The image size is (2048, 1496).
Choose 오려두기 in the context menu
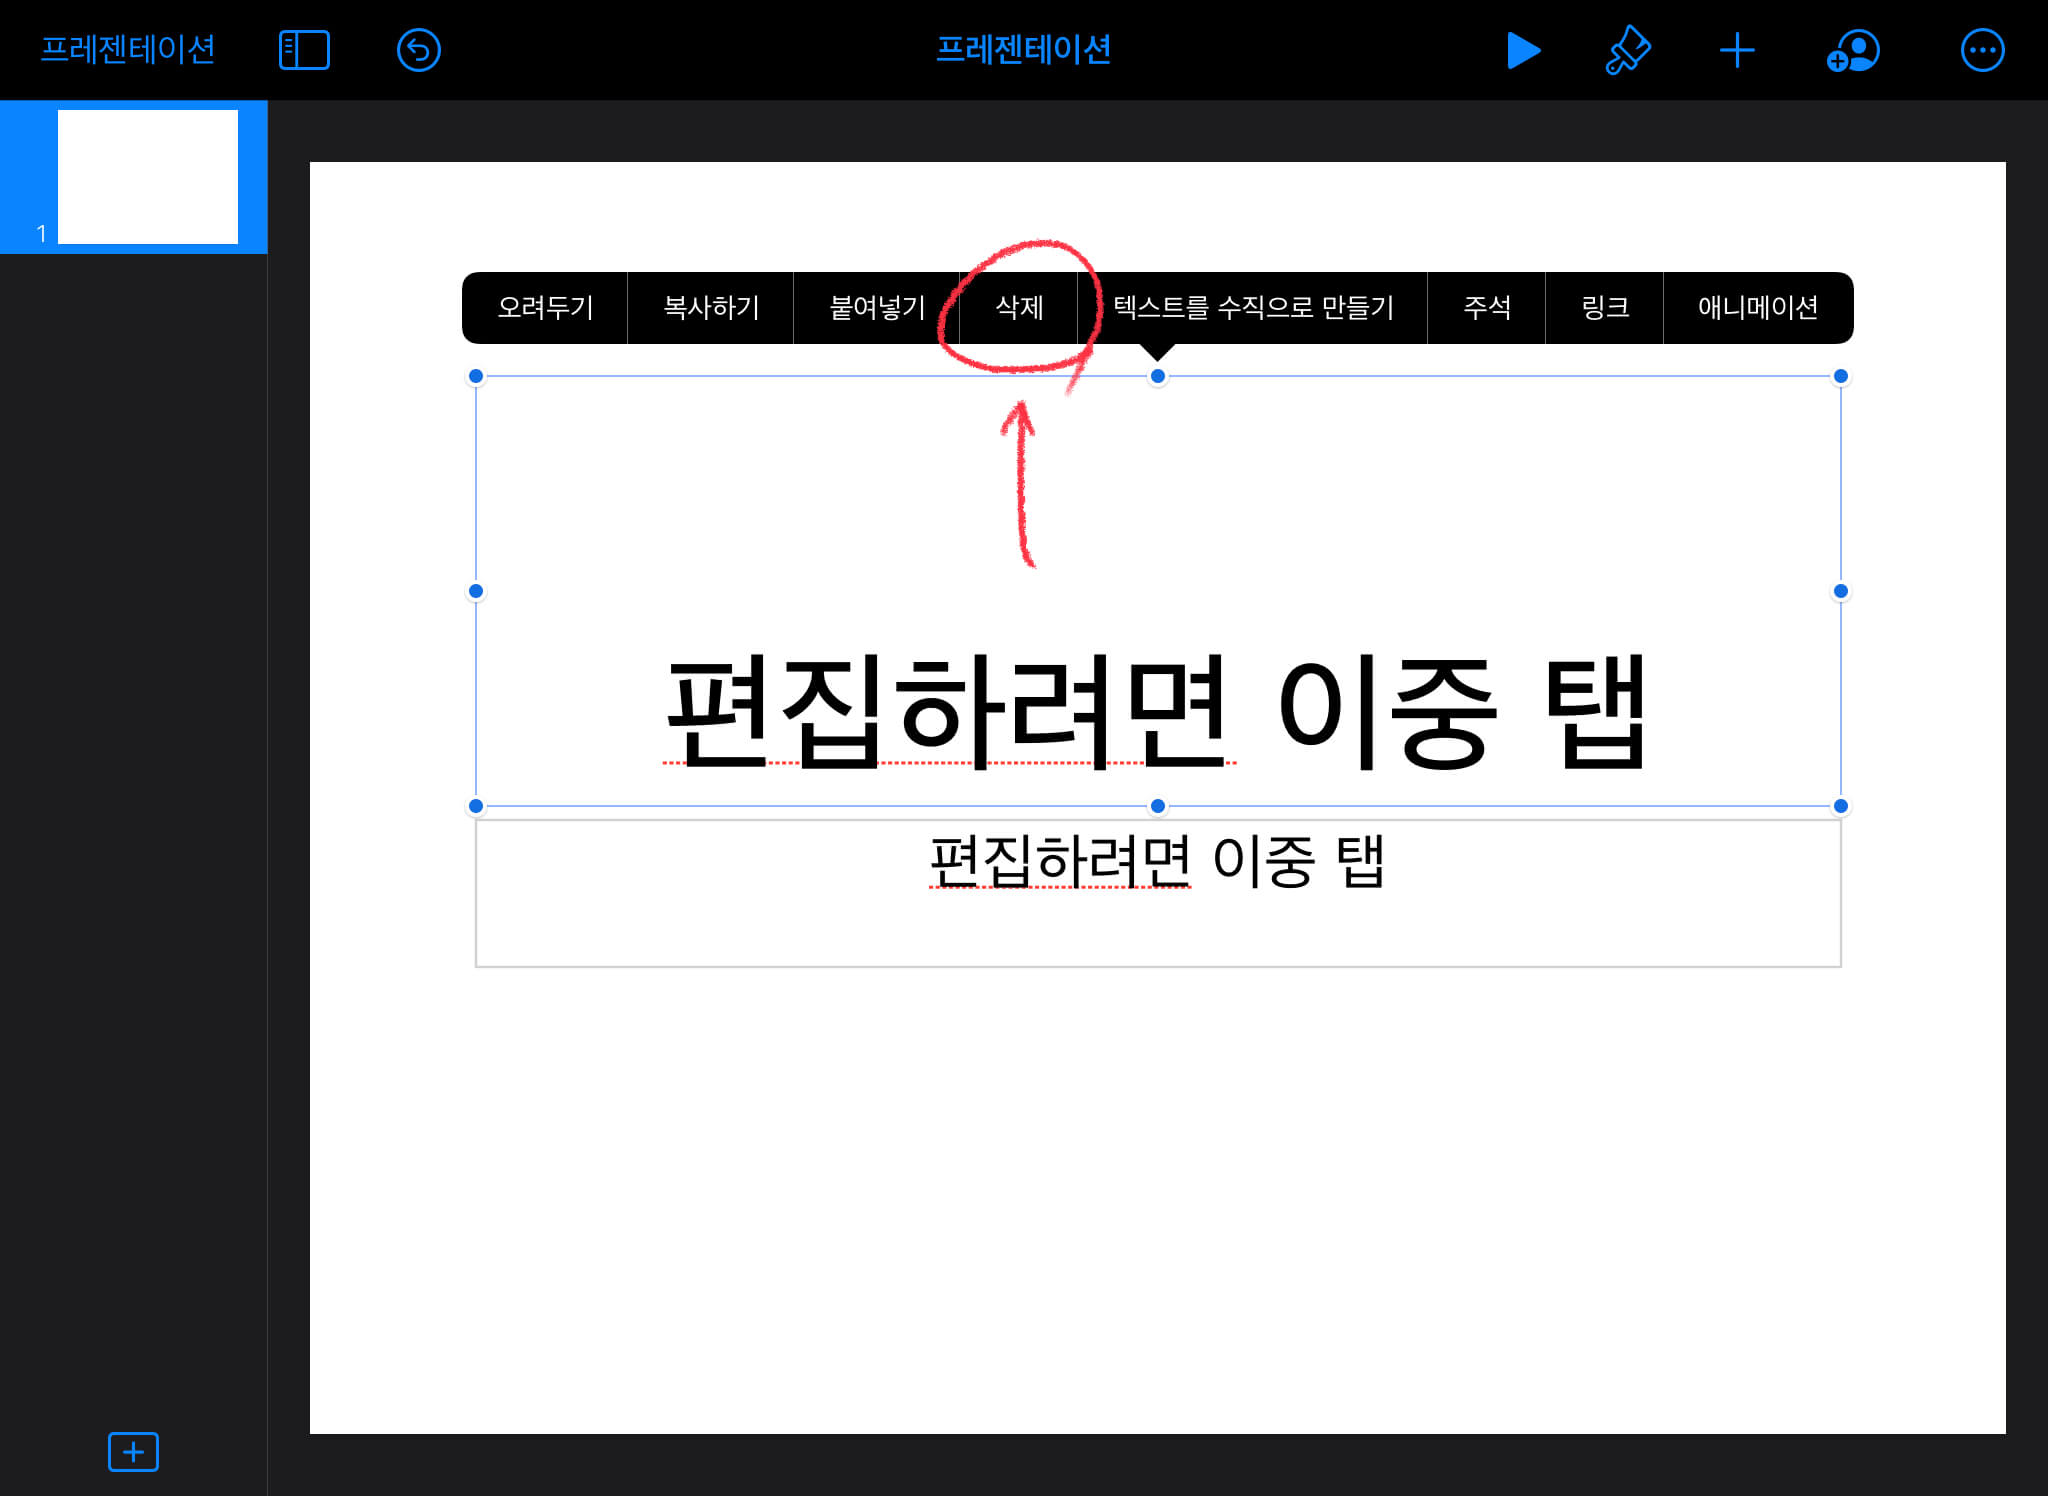click(545, 308)
